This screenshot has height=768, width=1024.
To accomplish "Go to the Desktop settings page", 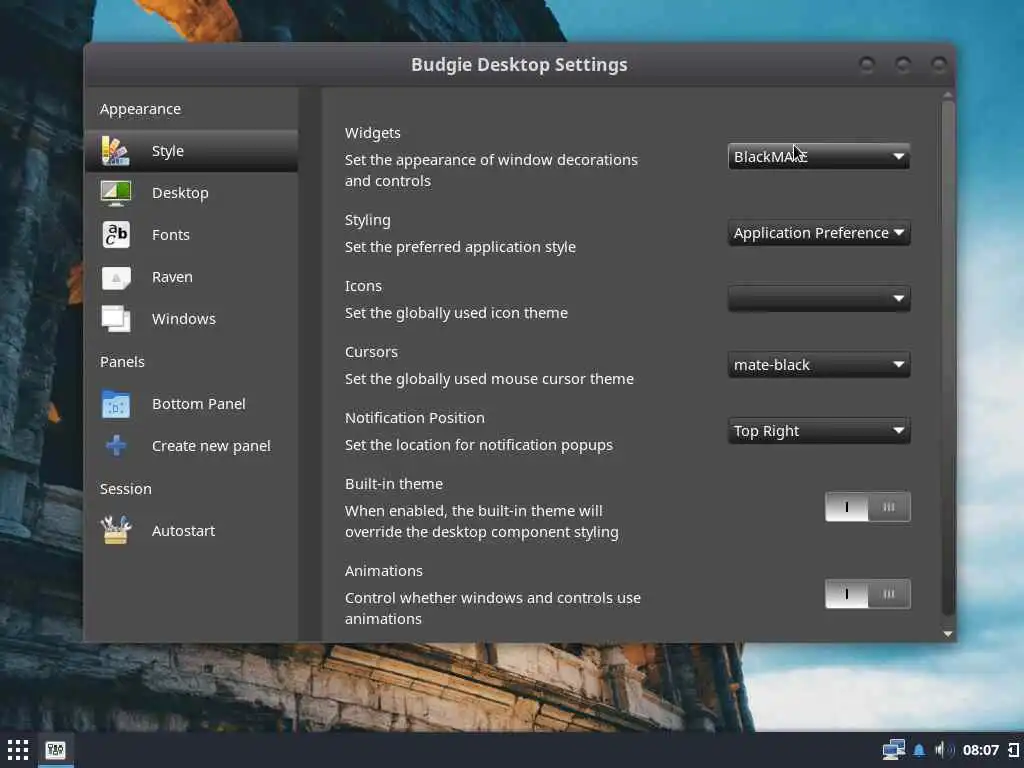I will click(x=191, y=193).
